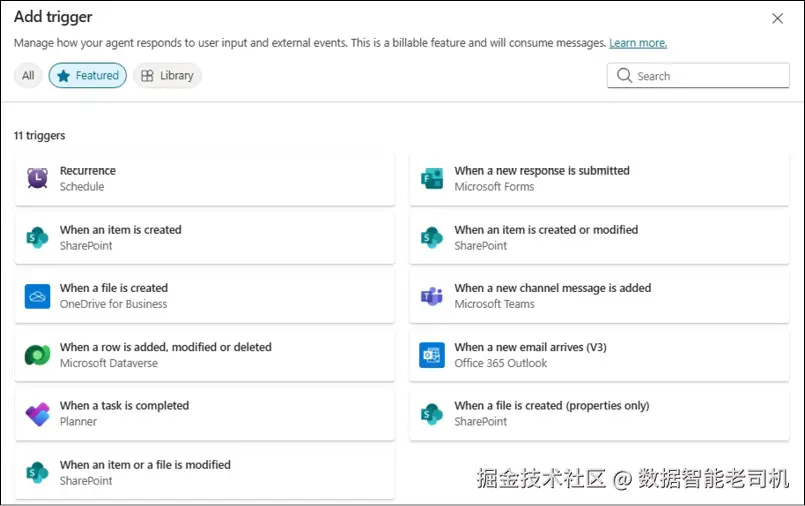Click SharePoint icon beside 'item is created or modified'
The height and width of the screenshot is (506, 805).
click(432, 237)
